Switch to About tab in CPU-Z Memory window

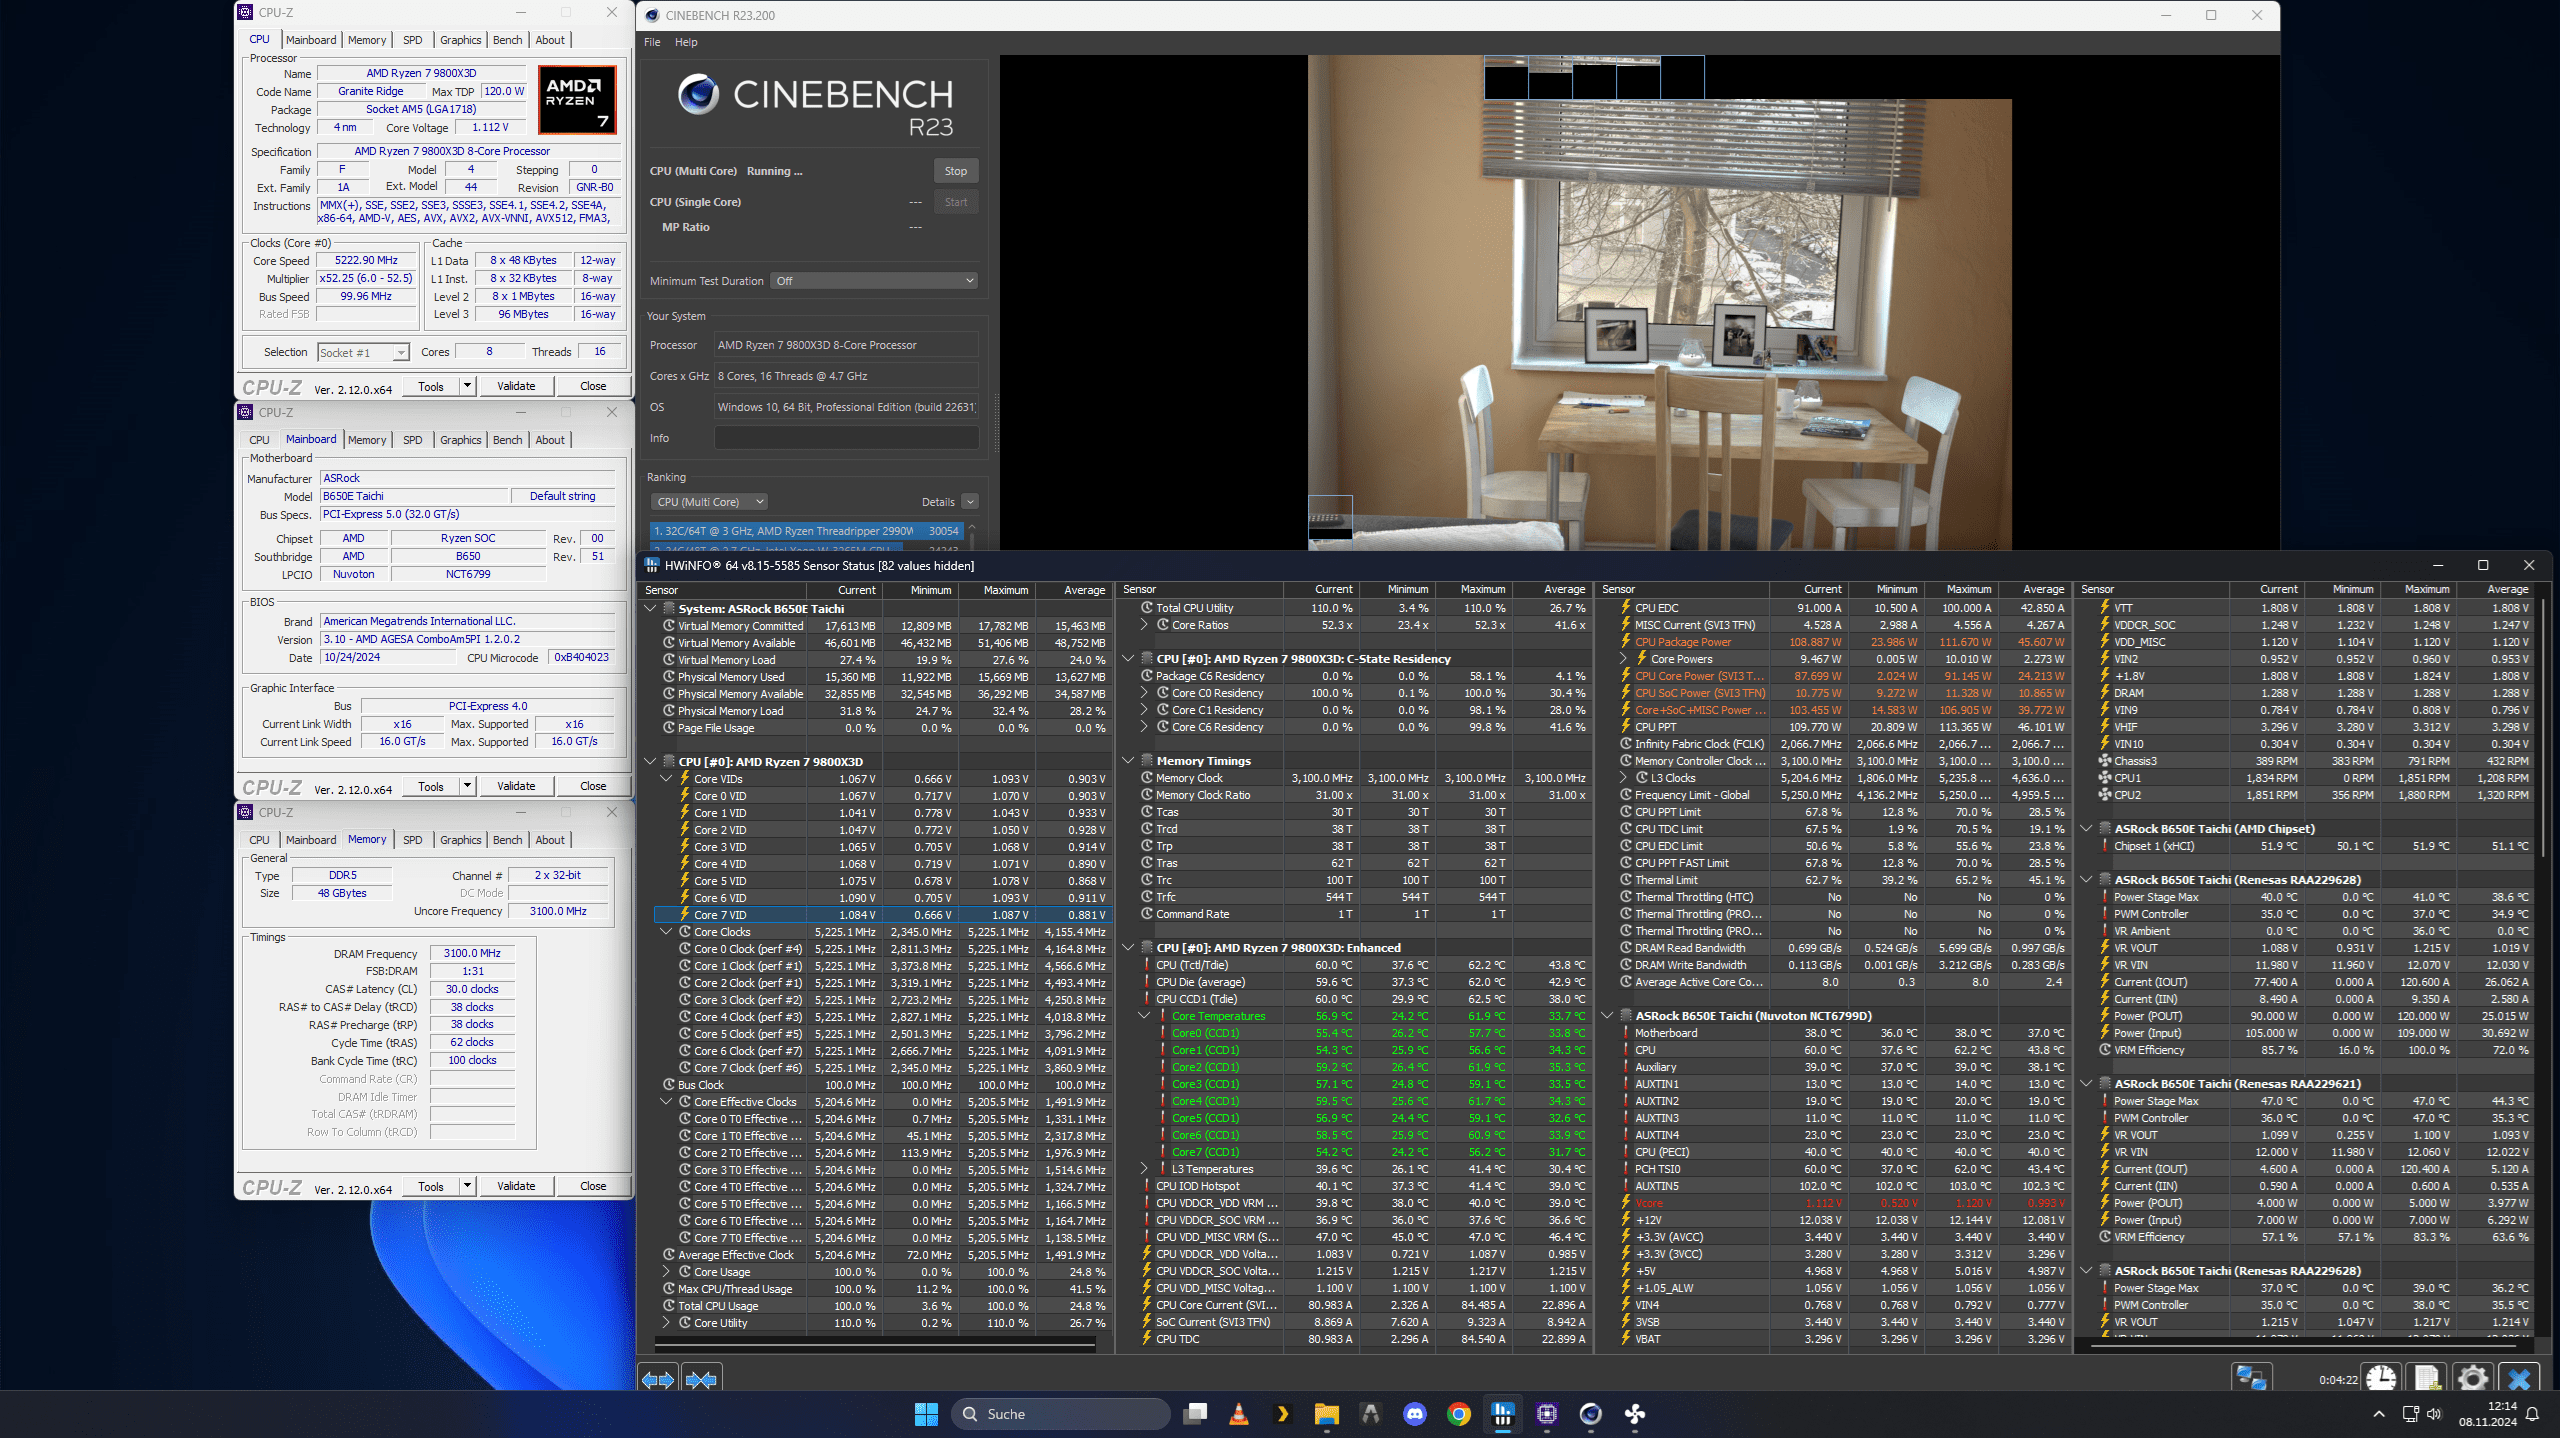[550, 840]
